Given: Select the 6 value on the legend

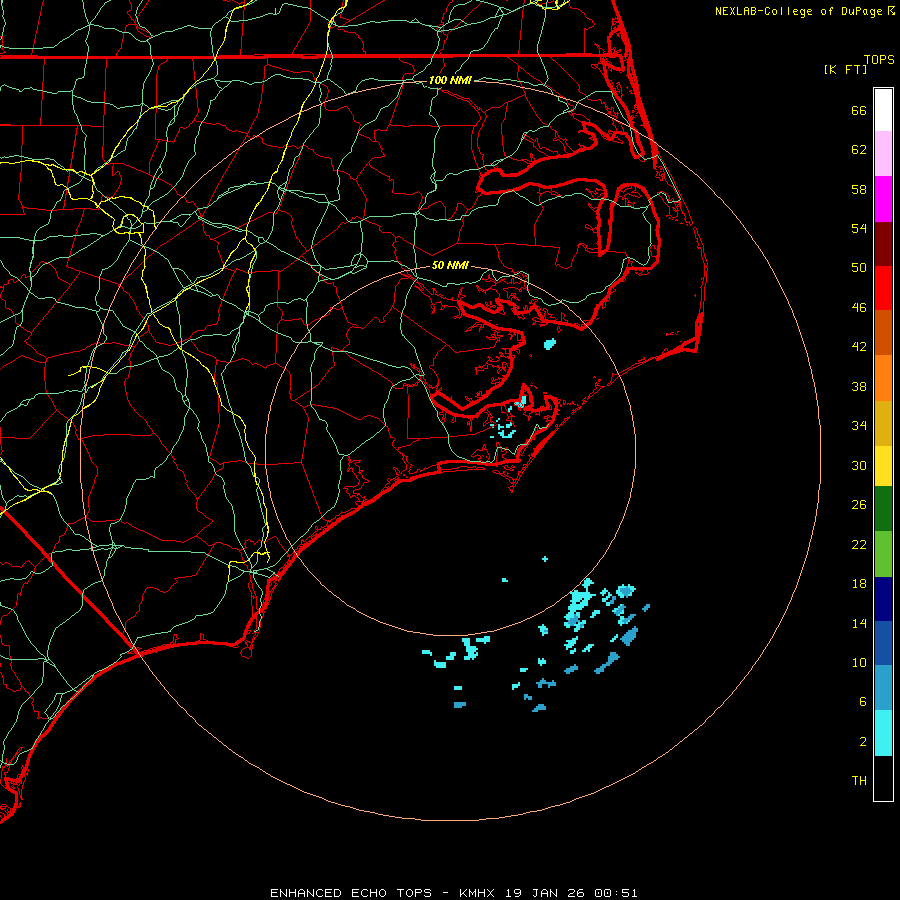Looking at the screenshot, I should [x=863, y=702].
